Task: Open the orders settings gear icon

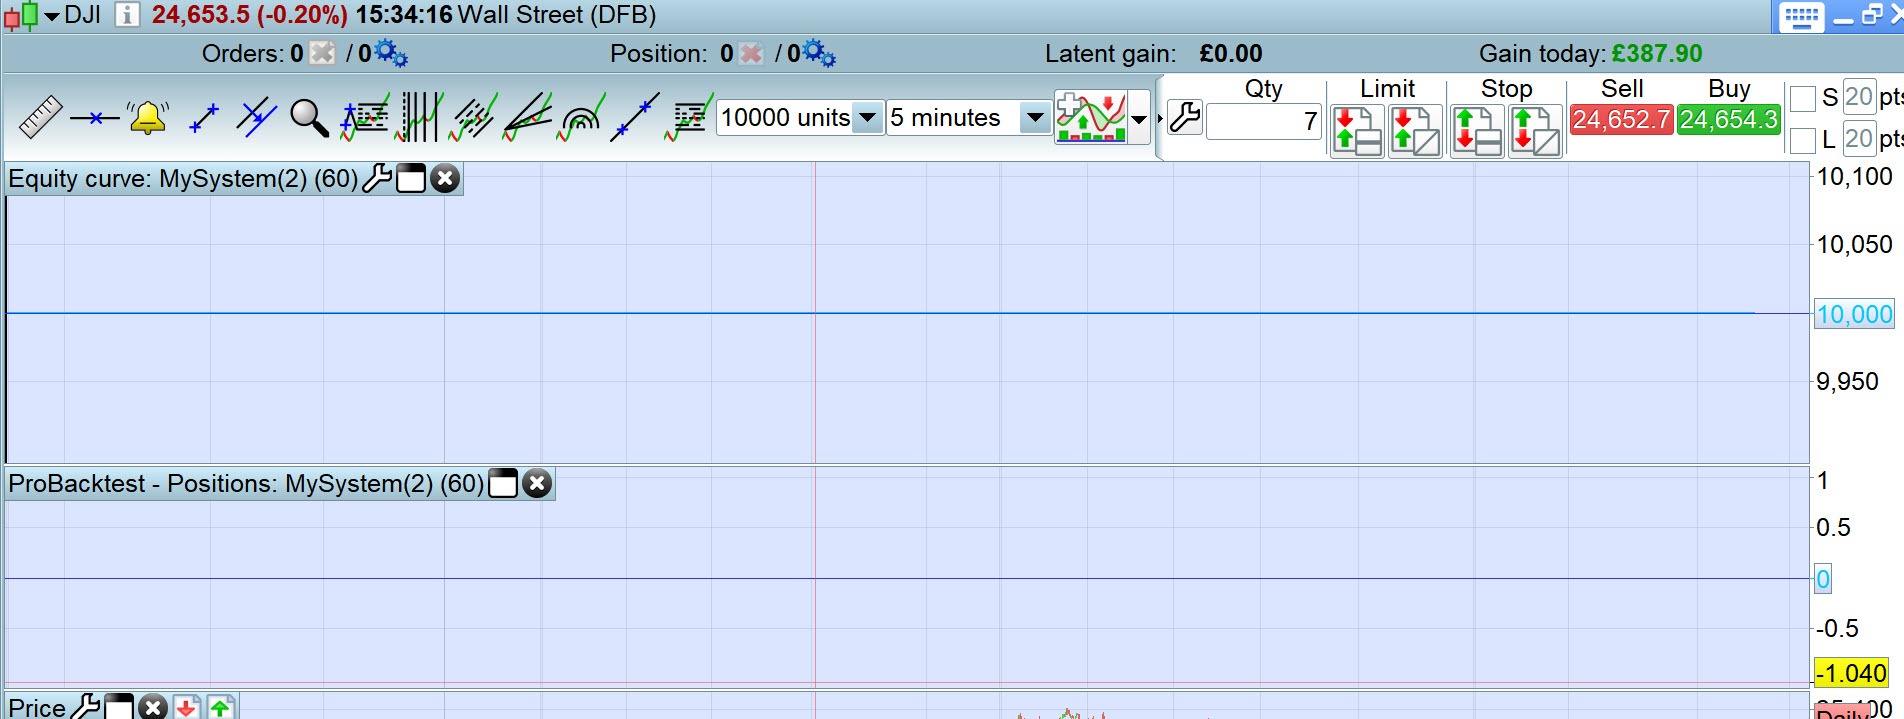Action: (x=391, y=53)
